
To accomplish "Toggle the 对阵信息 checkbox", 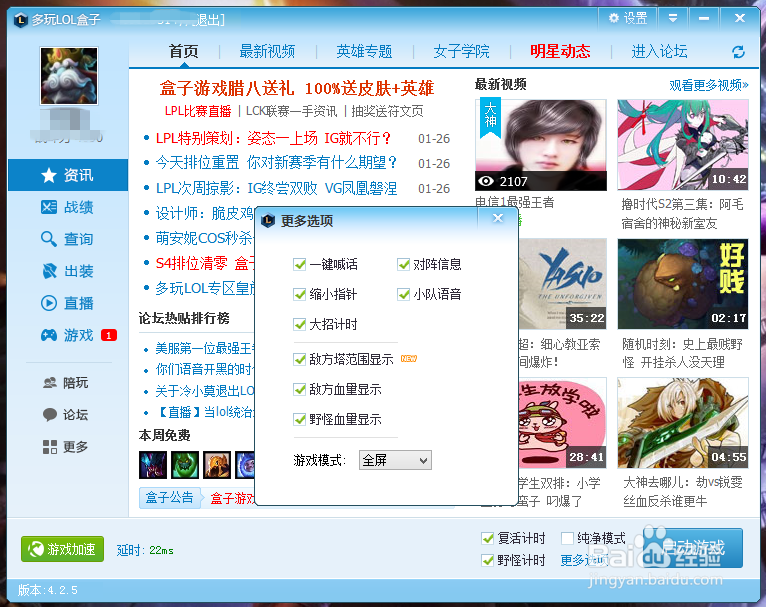I will point(404,265).
